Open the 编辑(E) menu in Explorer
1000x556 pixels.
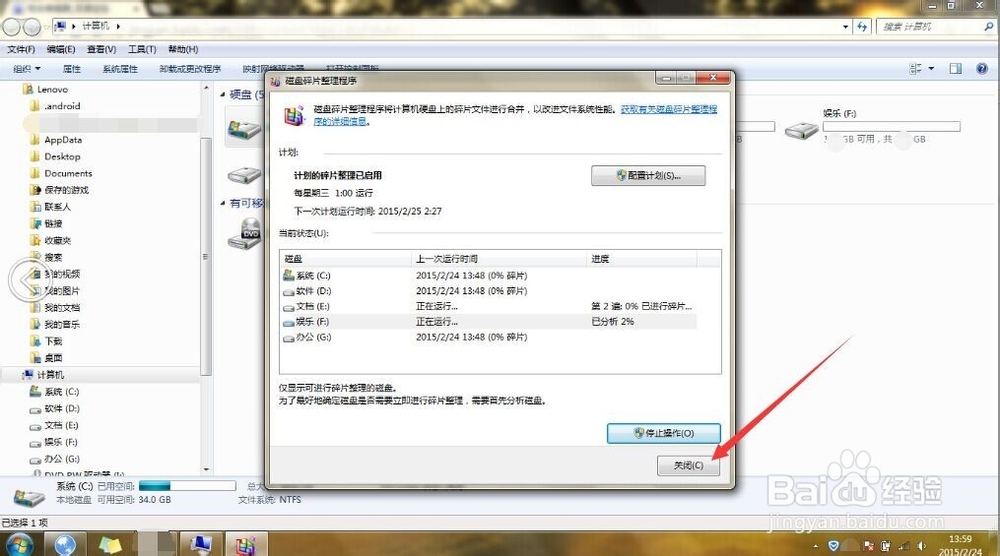pos(61,49)
